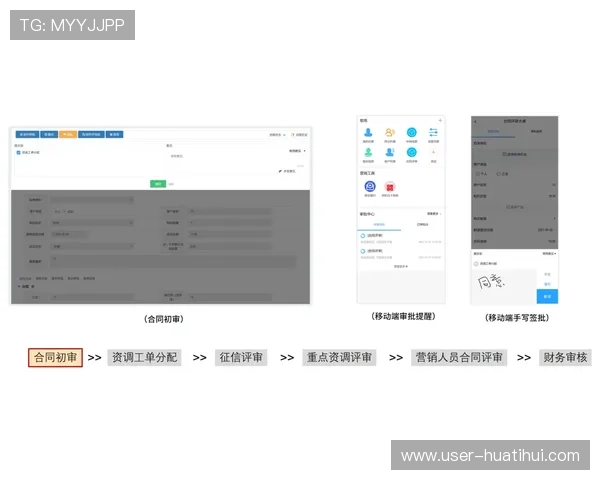Click the refresh icon at the web panel's top right
The image size is (600, 480).
pos(293,135)
